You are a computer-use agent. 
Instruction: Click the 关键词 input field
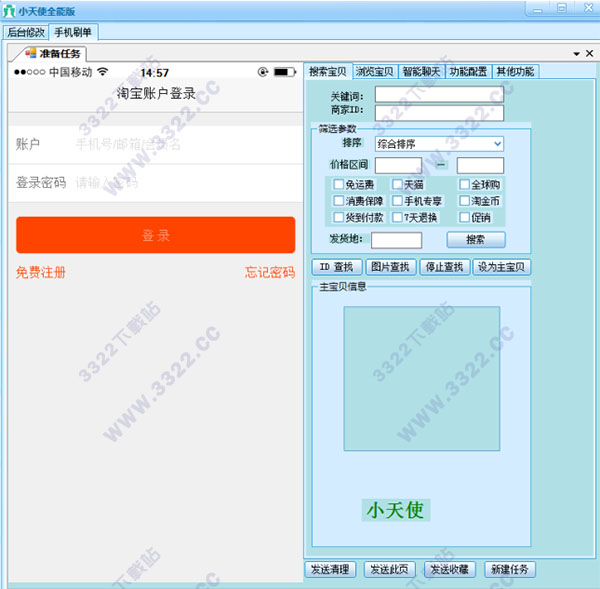tap(439, 94)
